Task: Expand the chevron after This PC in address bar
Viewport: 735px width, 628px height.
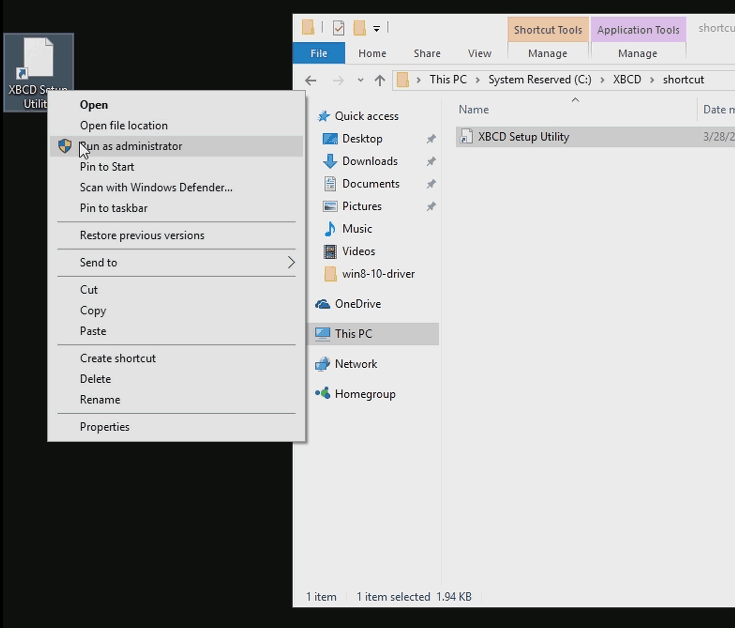Action: [x=478, y=80]
